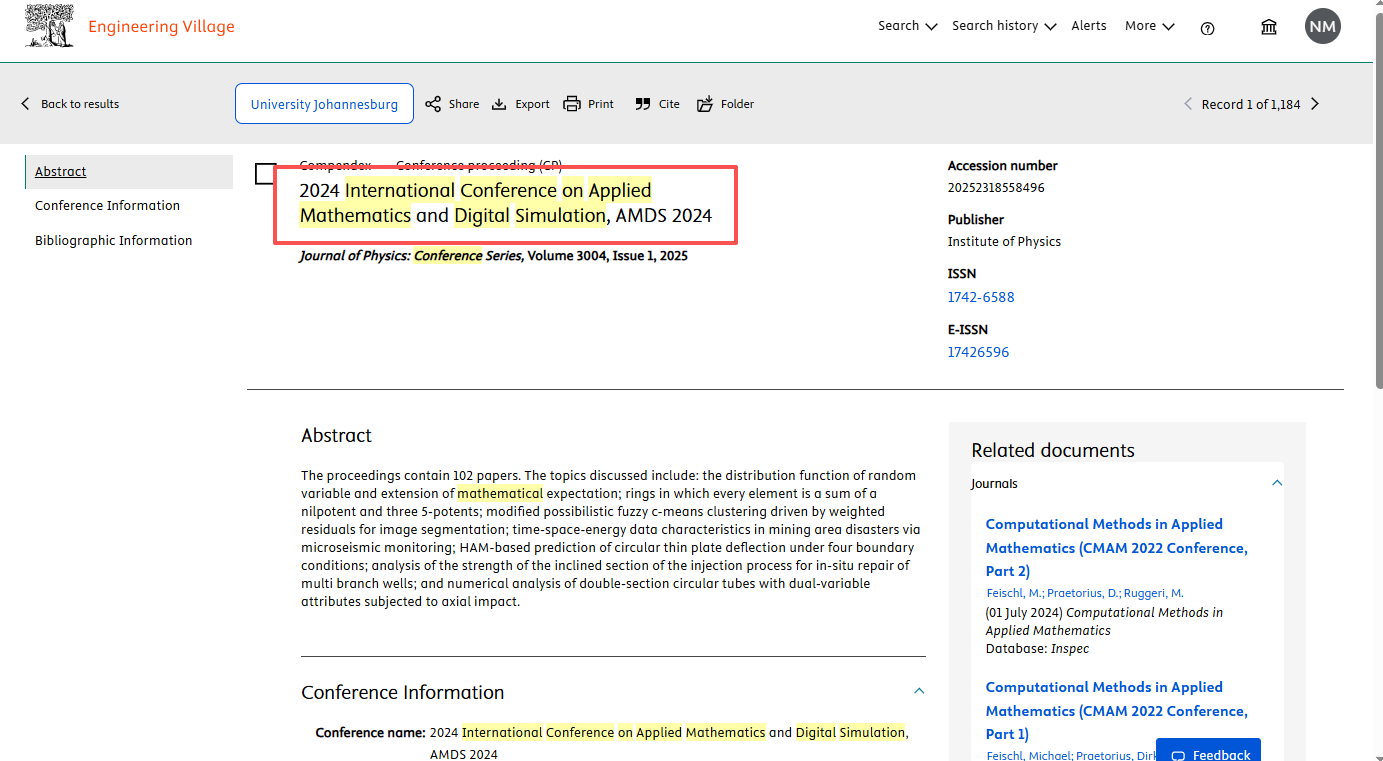Open the Folder save icon
The height and width of the screenshot is (761, 1383).
[705, 104]
